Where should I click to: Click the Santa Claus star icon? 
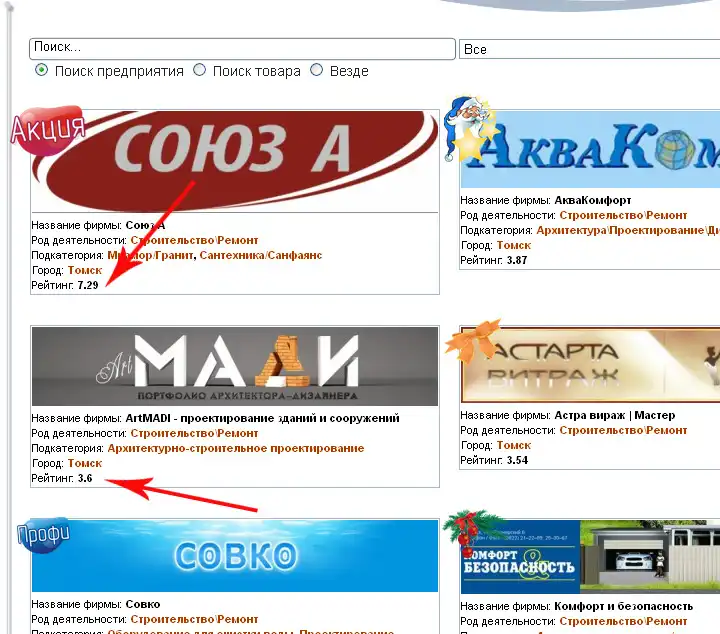click(x=473, y=128)
